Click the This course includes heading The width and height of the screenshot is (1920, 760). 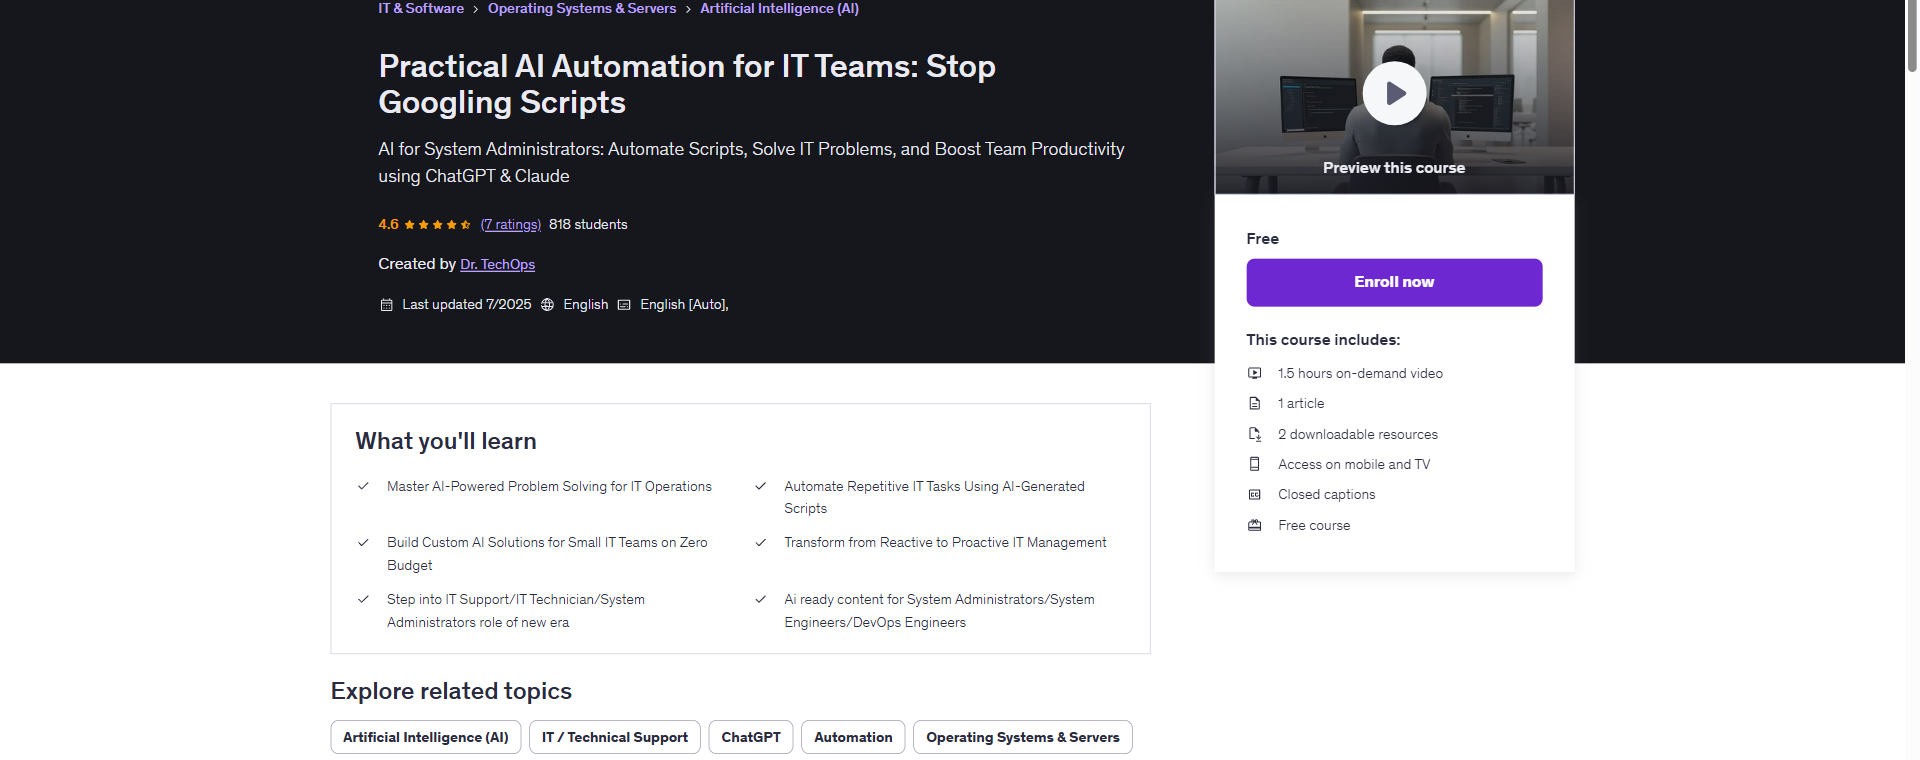(x=1323, y=340)
